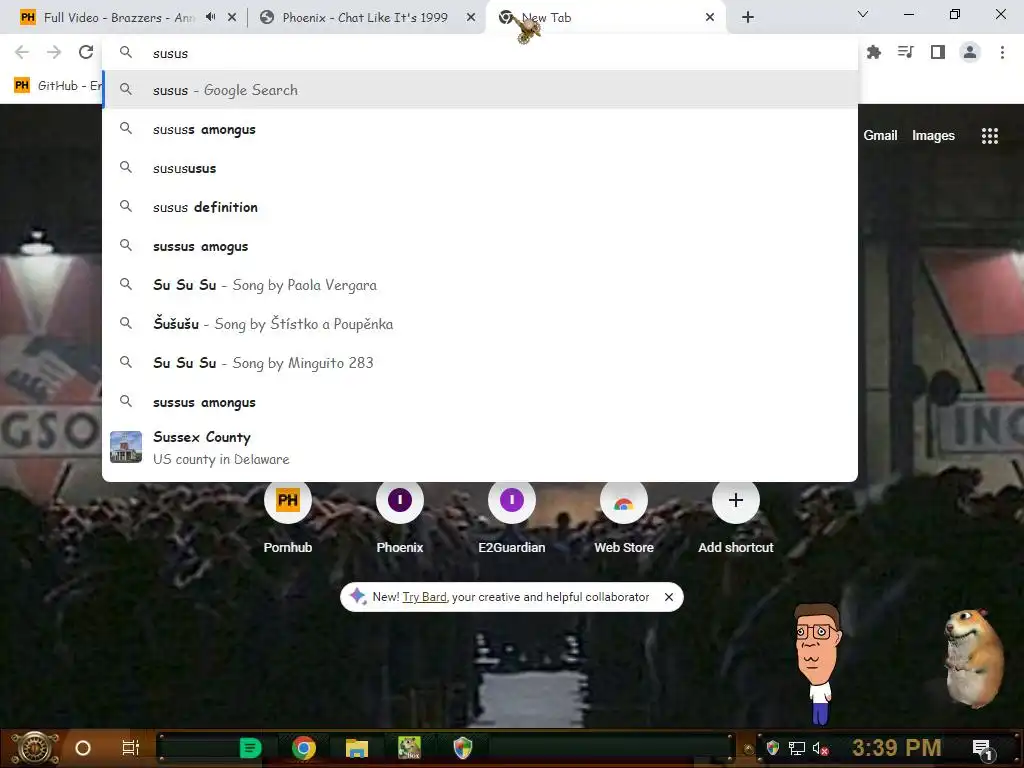Viewport: 1024px width, 768px height.
Task: Open the Web Store shortcut
Action: pos(624,518)
